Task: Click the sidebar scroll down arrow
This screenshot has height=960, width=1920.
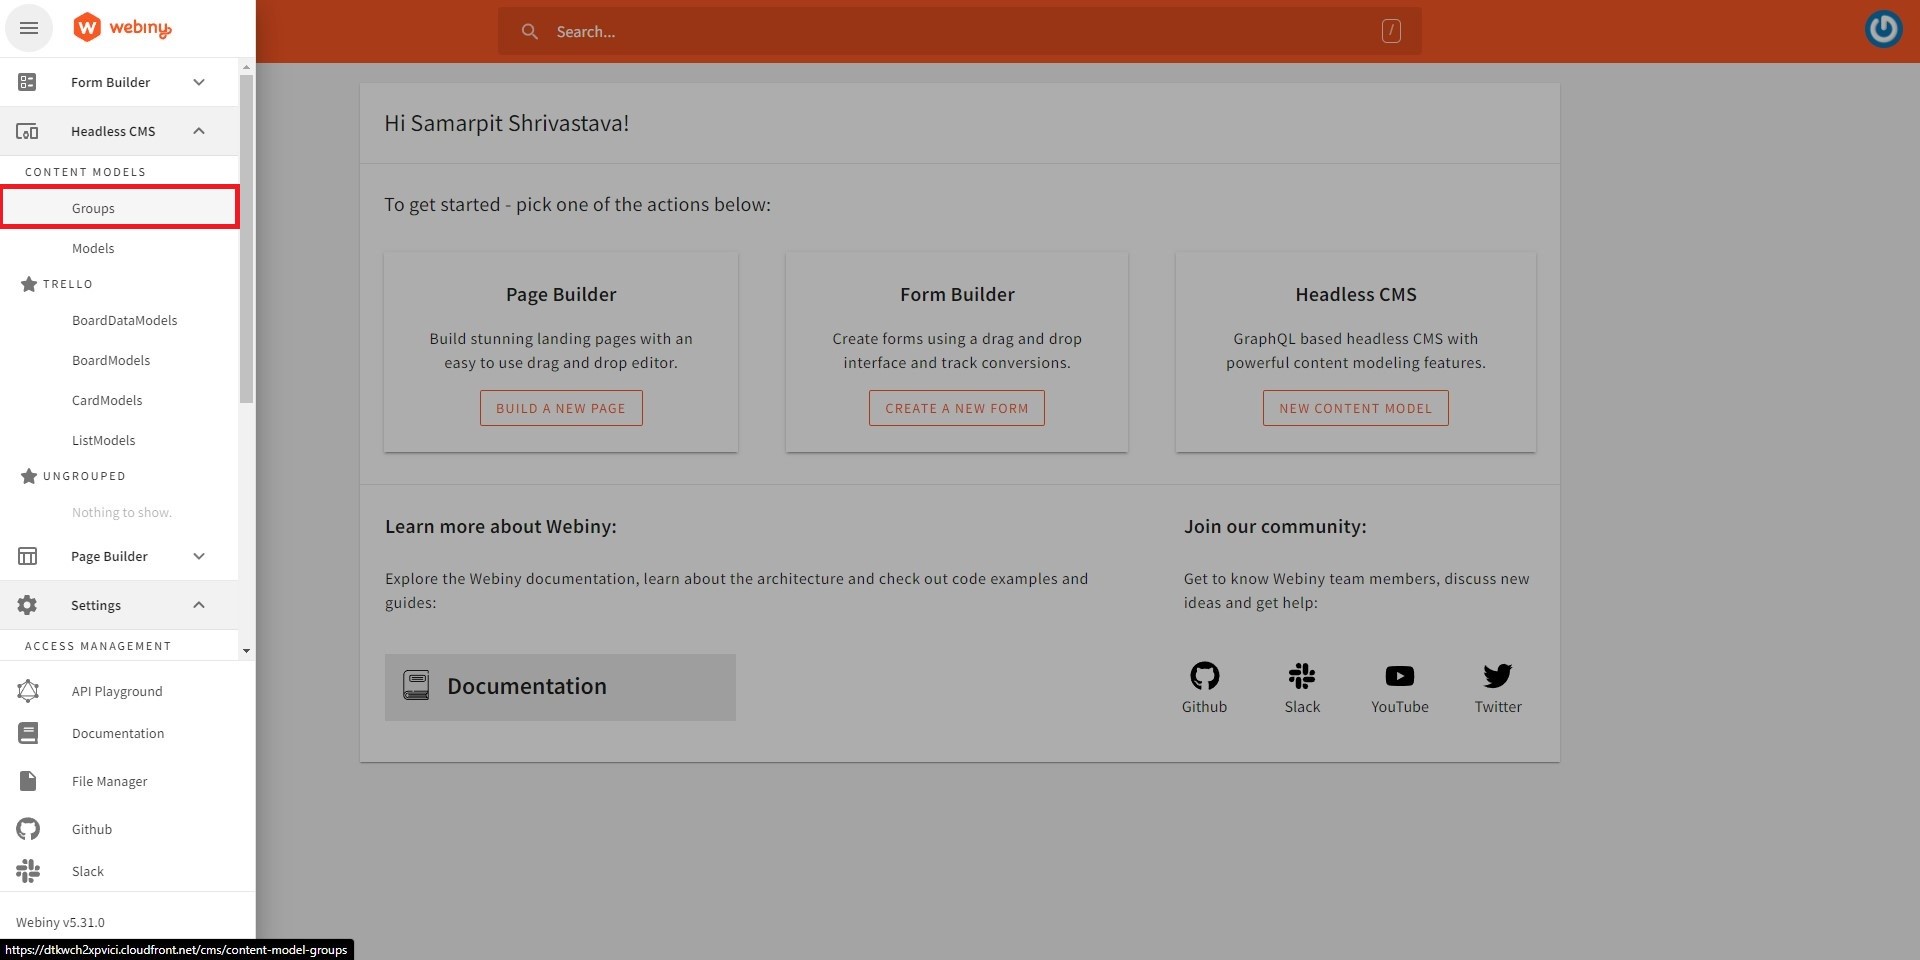Action: click(x=247, y=651)
